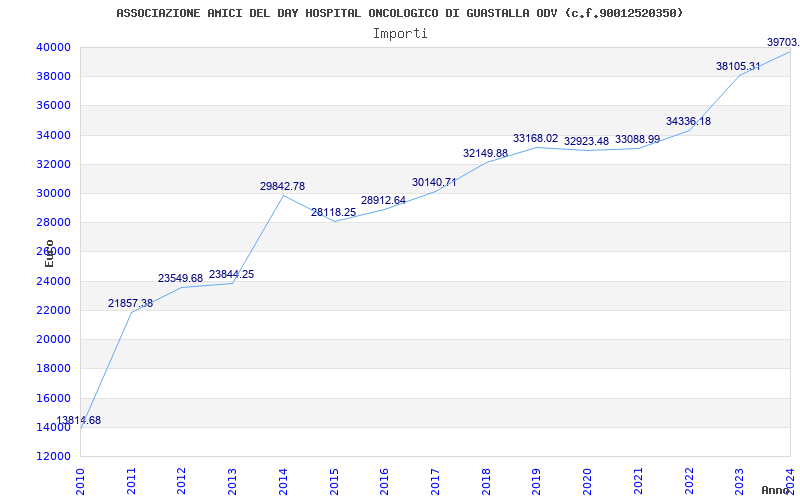Viewport: 800px width, 500px height.
Task: Click the y-axis tick 38000
Action: 53,77
